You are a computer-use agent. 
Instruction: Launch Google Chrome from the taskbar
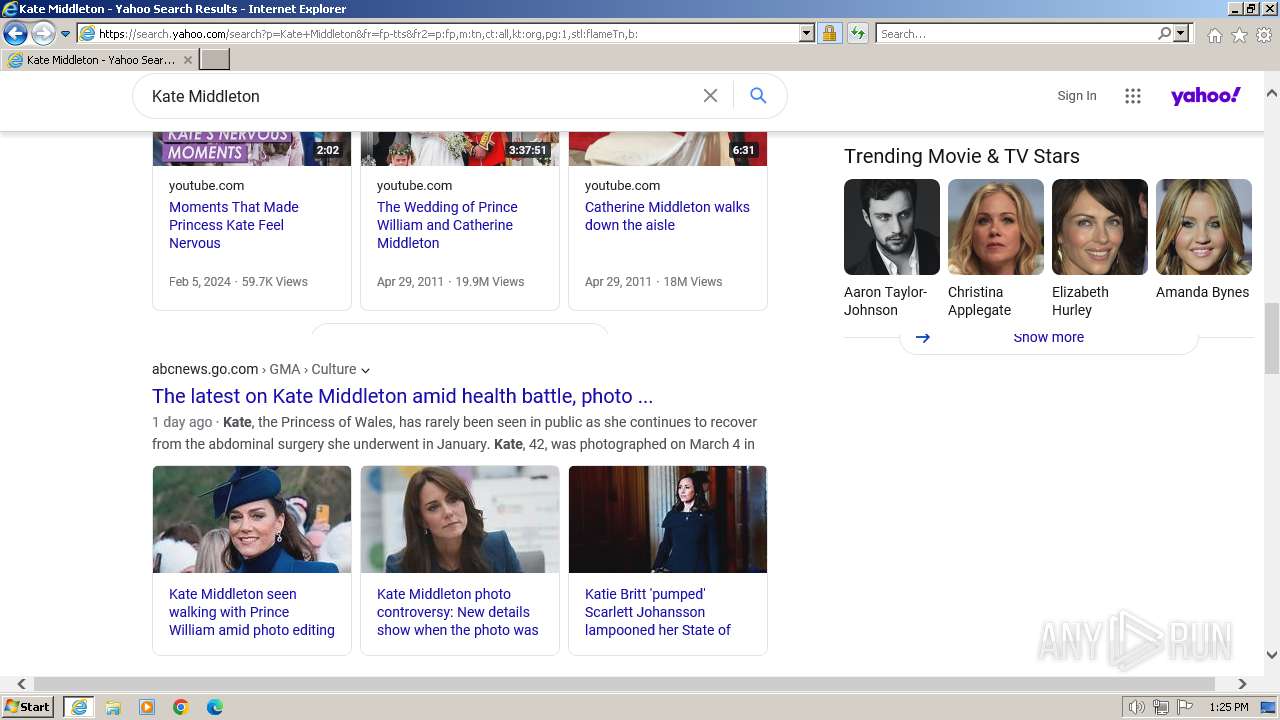(x=181, y=707)
